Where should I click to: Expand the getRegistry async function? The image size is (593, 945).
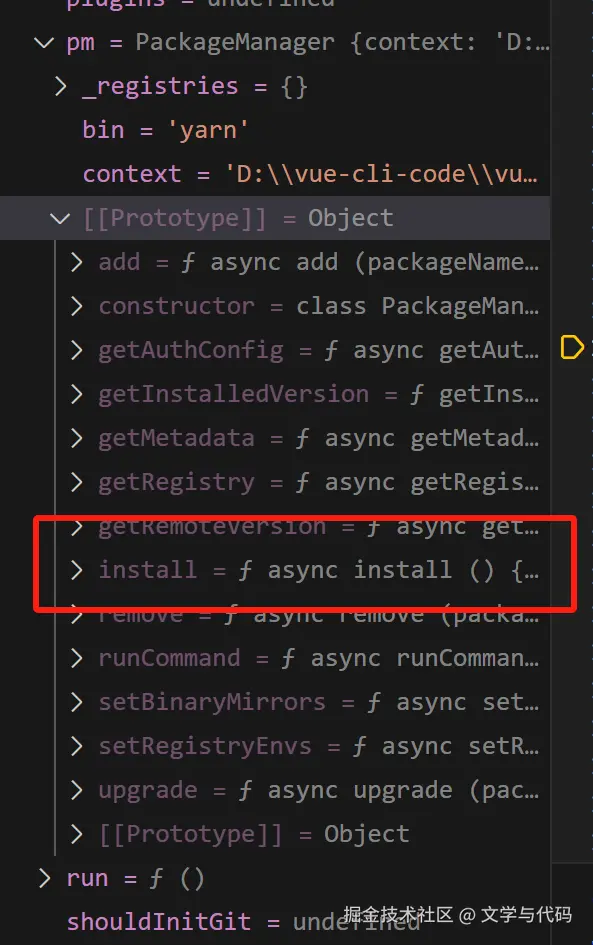point(77,482)
